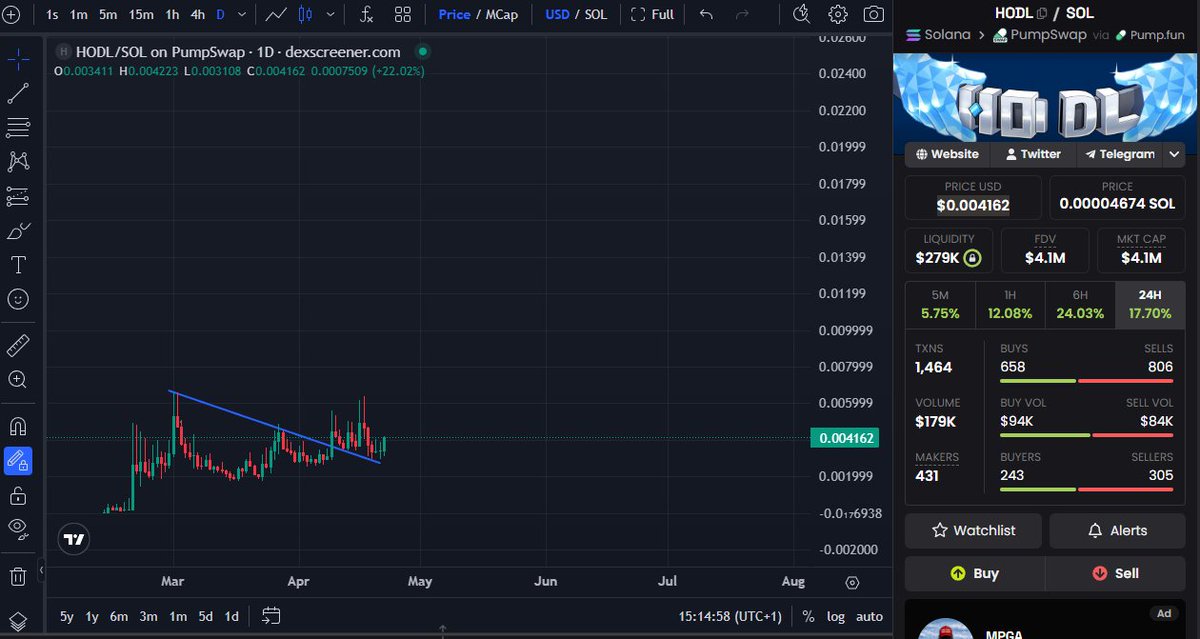Select the Text annotation tool
This screenshot has width=1200, height=639.
pyautogui.click(x=20, y=264)
